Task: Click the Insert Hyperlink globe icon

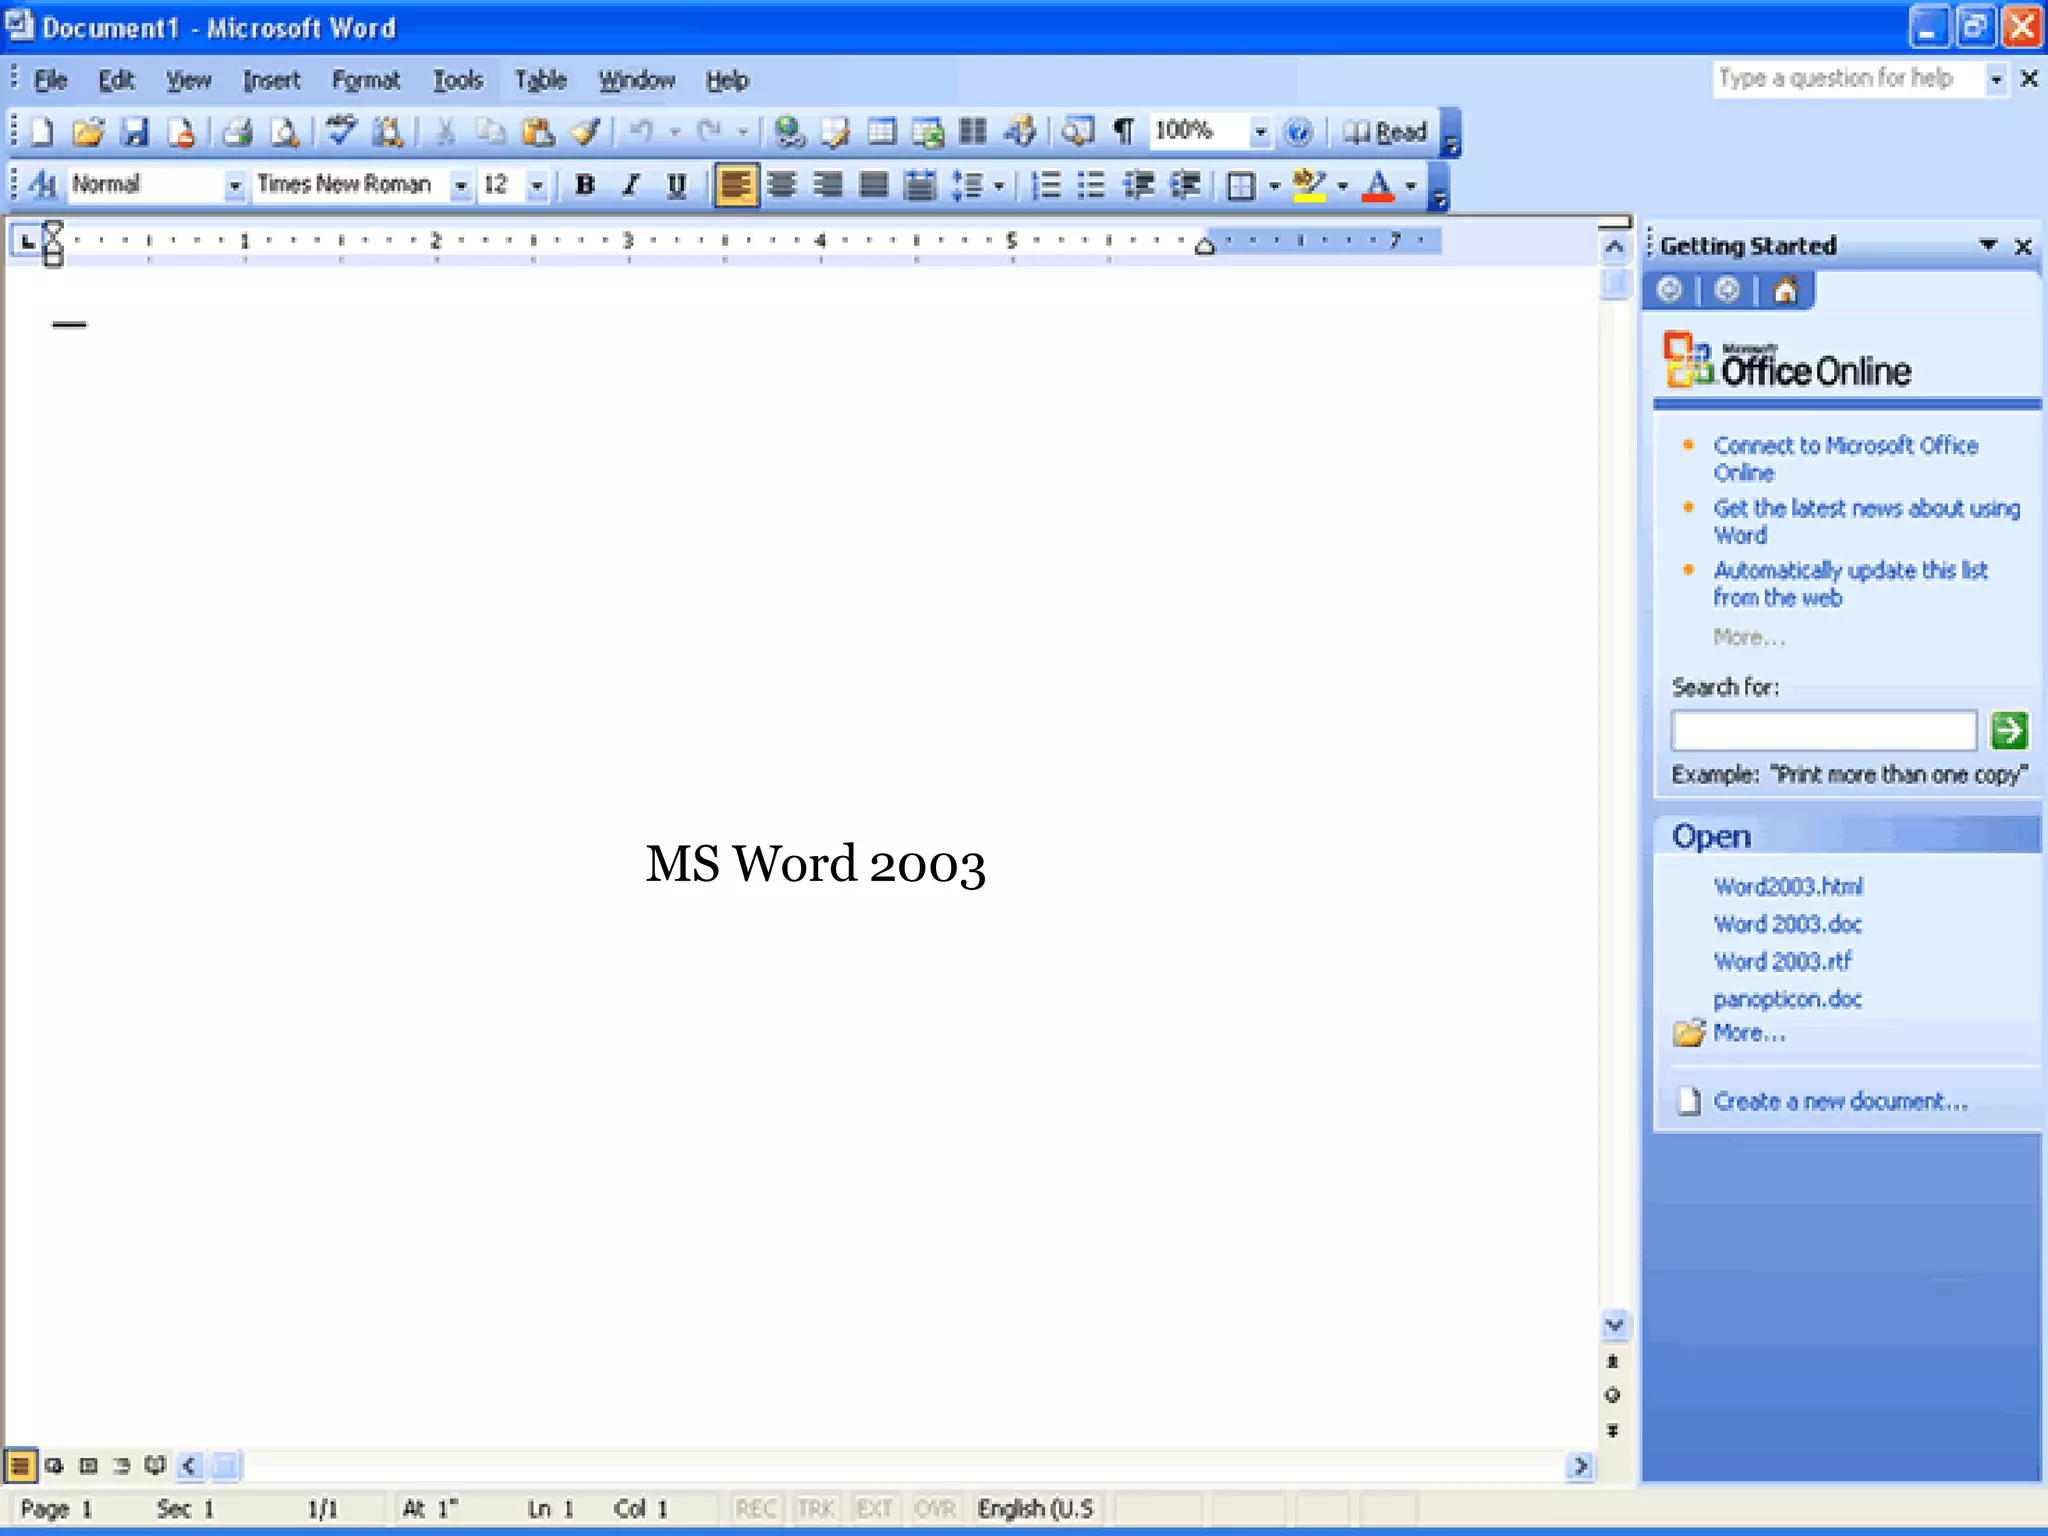Action: pos(790,132)
